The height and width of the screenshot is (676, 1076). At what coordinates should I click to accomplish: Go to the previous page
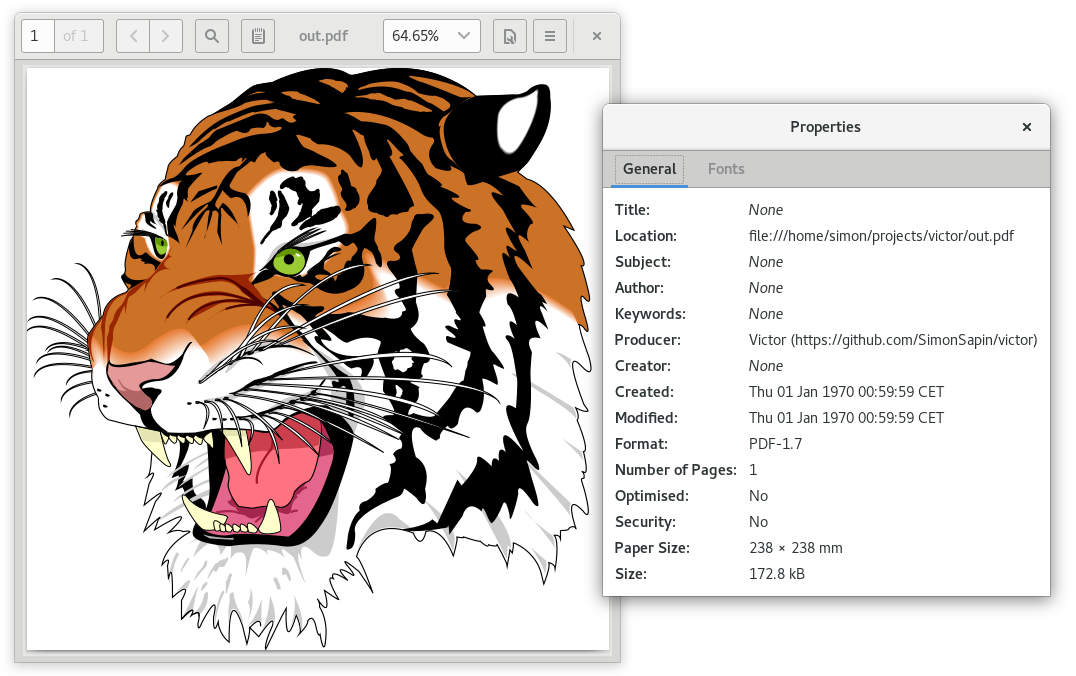[x=132, y=36]
